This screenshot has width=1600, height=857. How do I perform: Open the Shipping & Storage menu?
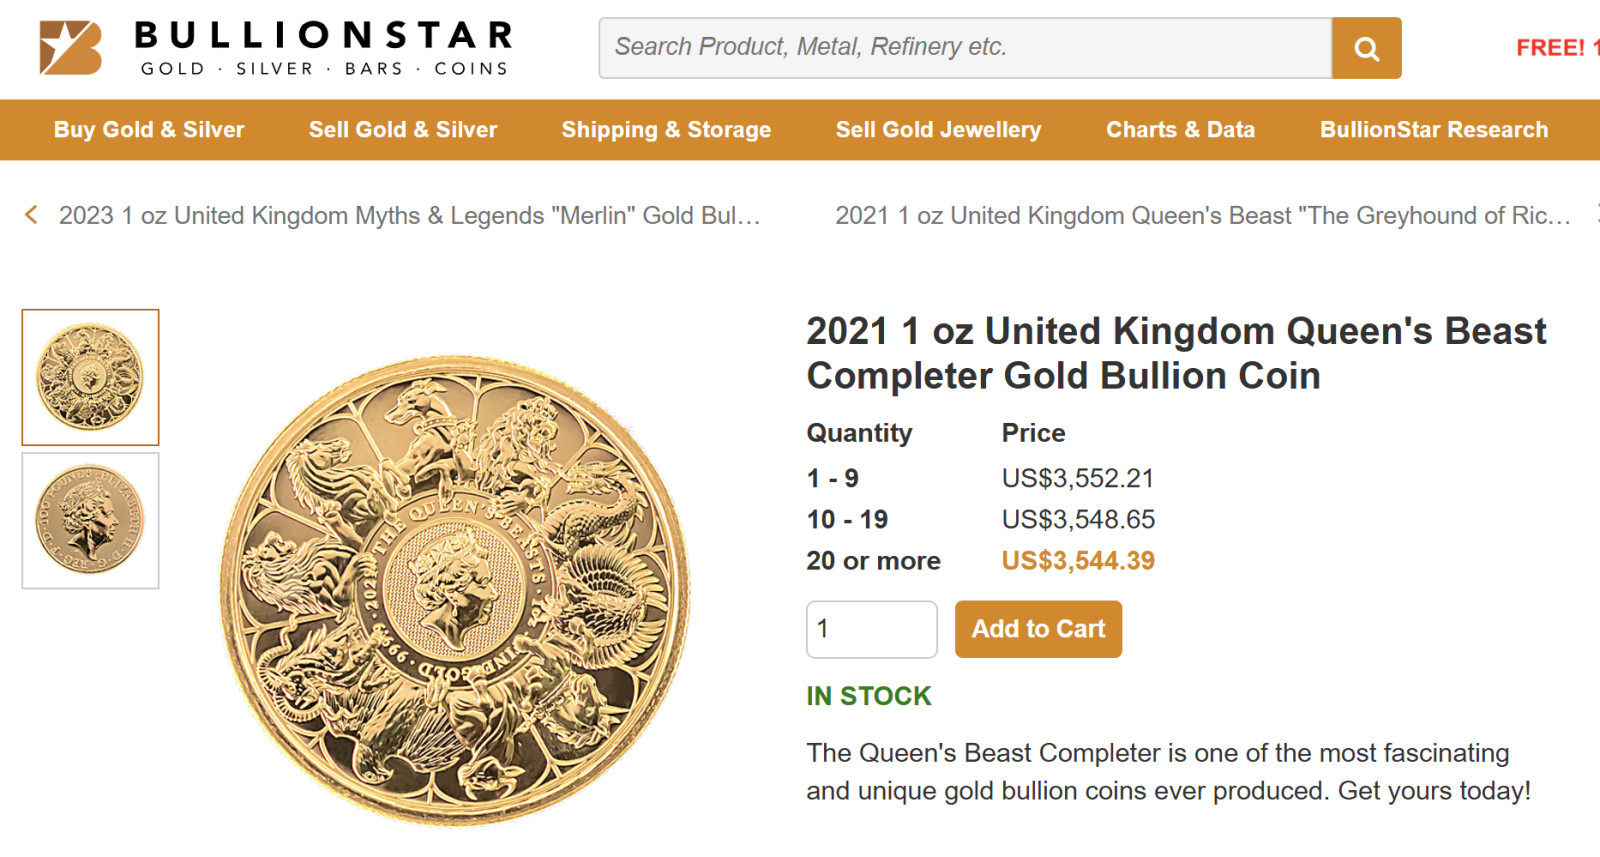(666, 130)
